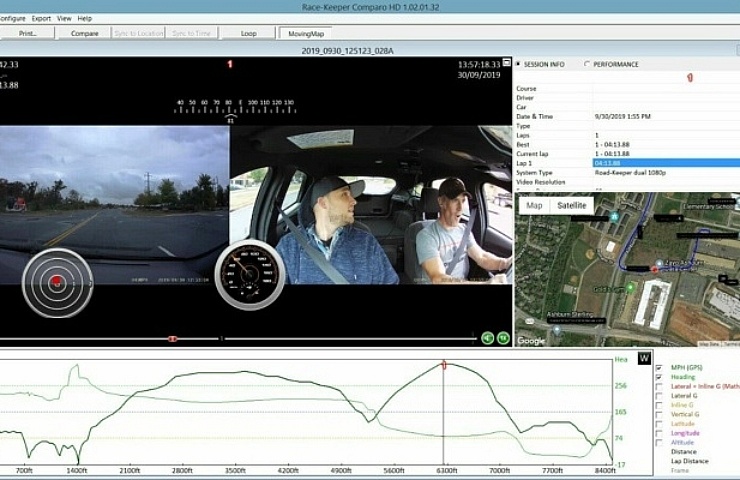Click the red lap marker 1 above the video

coord(230,64)
